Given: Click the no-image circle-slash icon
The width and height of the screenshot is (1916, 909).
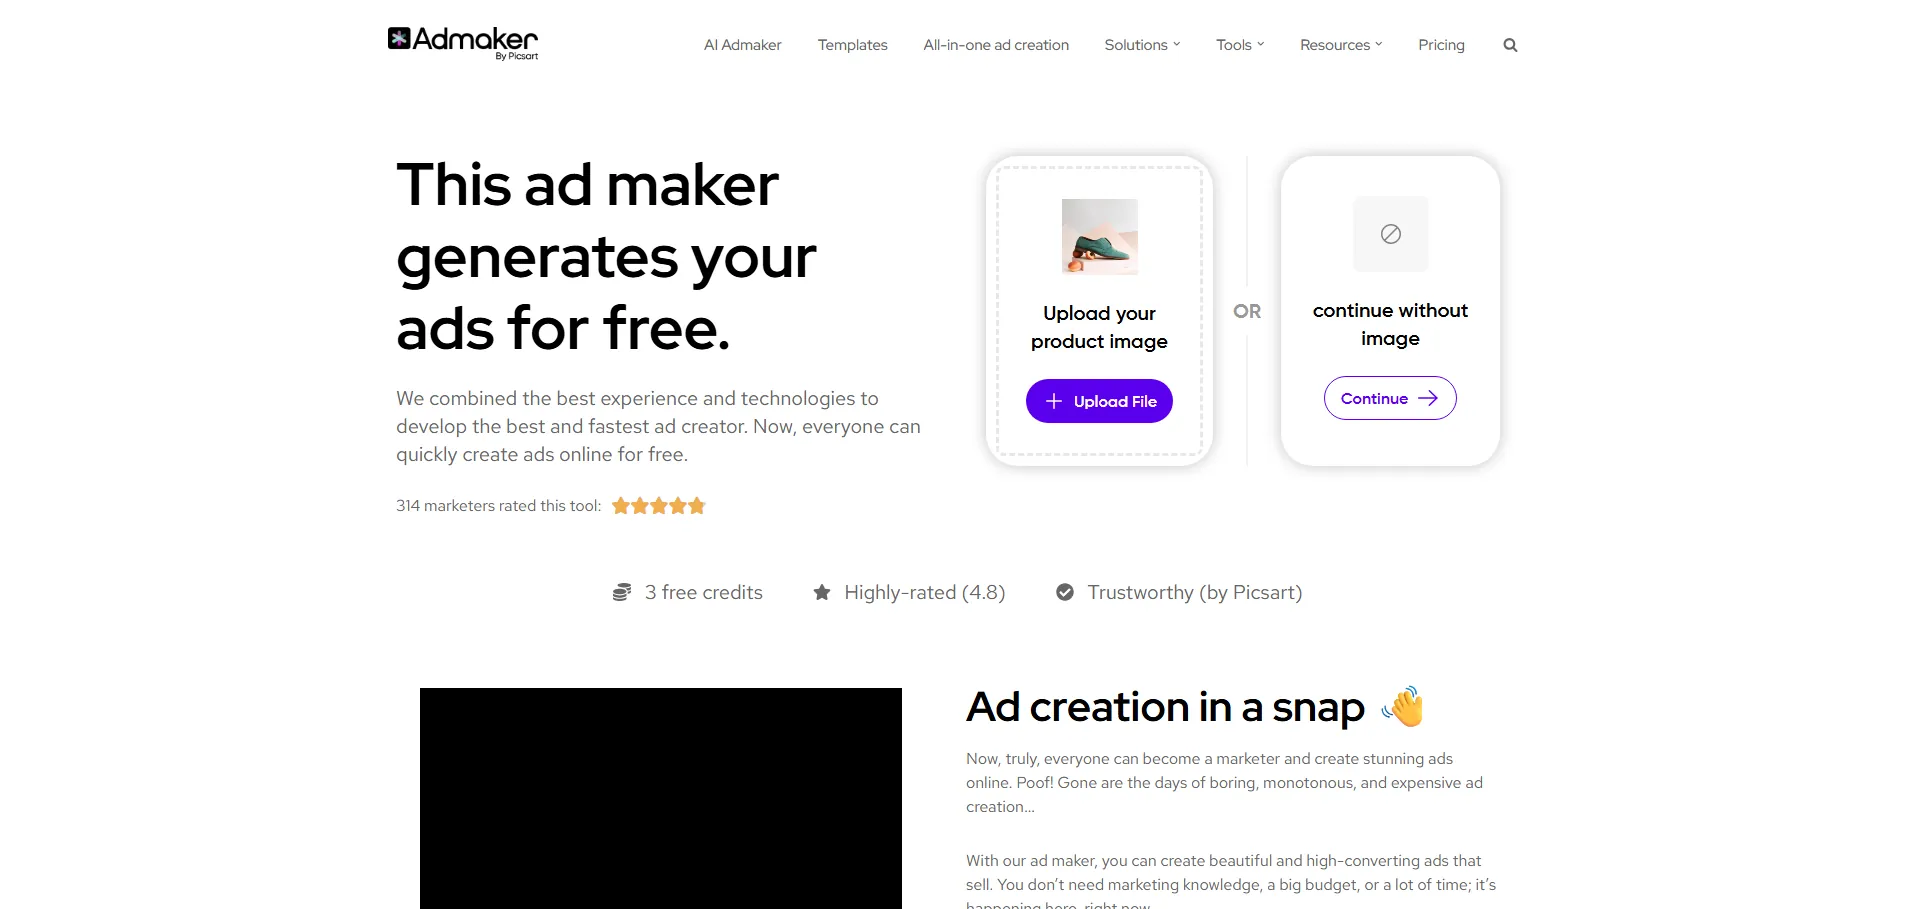Looking at the screenshot, I should click(1390, 234).
